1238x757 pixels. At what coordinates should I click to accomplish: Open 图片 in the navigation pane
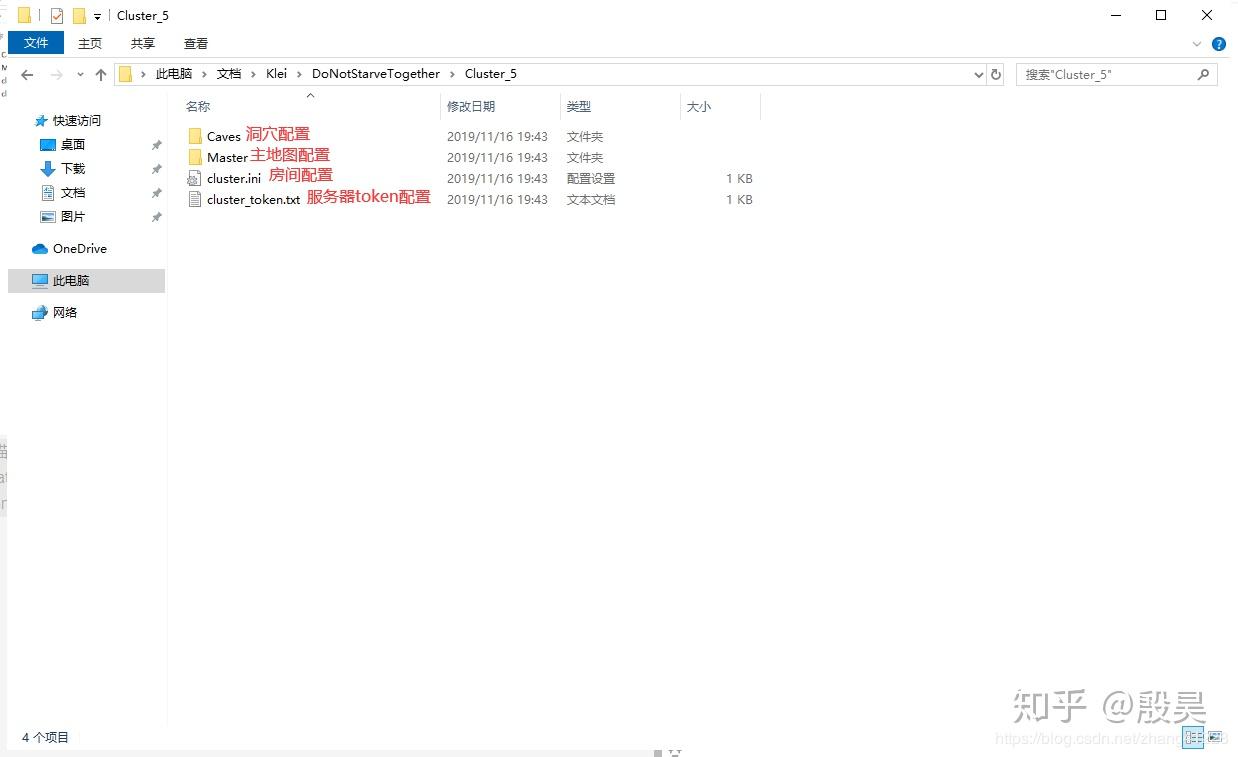tap(73, 216)
